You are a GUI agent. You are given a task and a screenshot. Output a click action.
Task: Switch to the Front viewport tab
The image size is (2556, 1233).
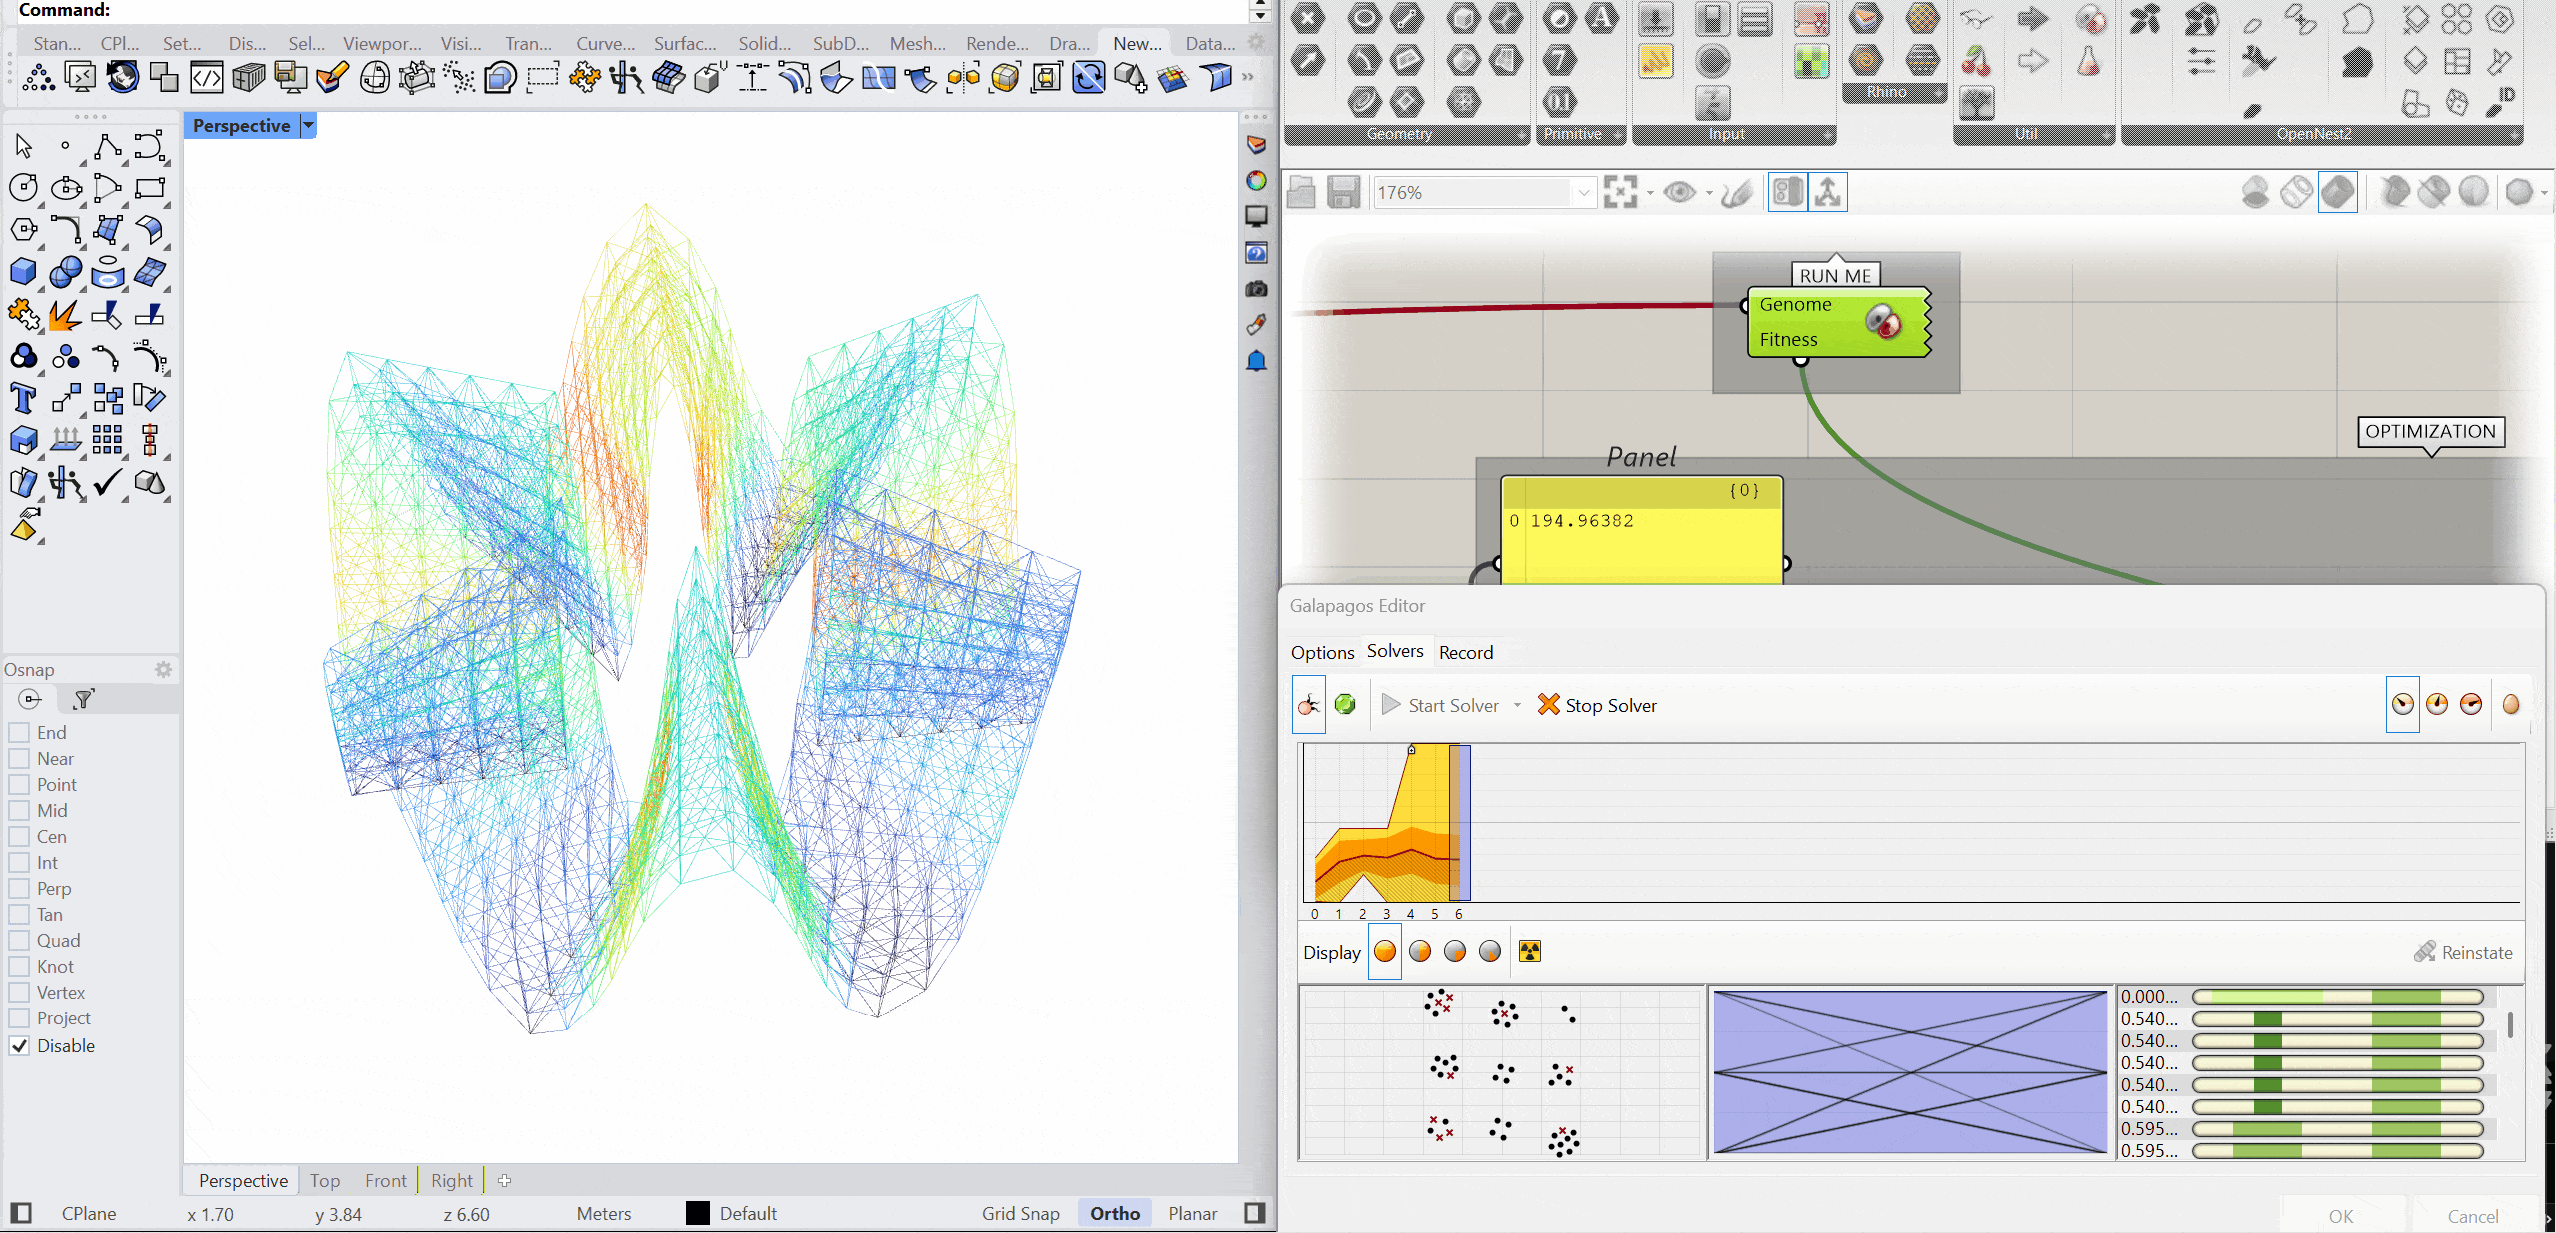tap(385, 1180)
